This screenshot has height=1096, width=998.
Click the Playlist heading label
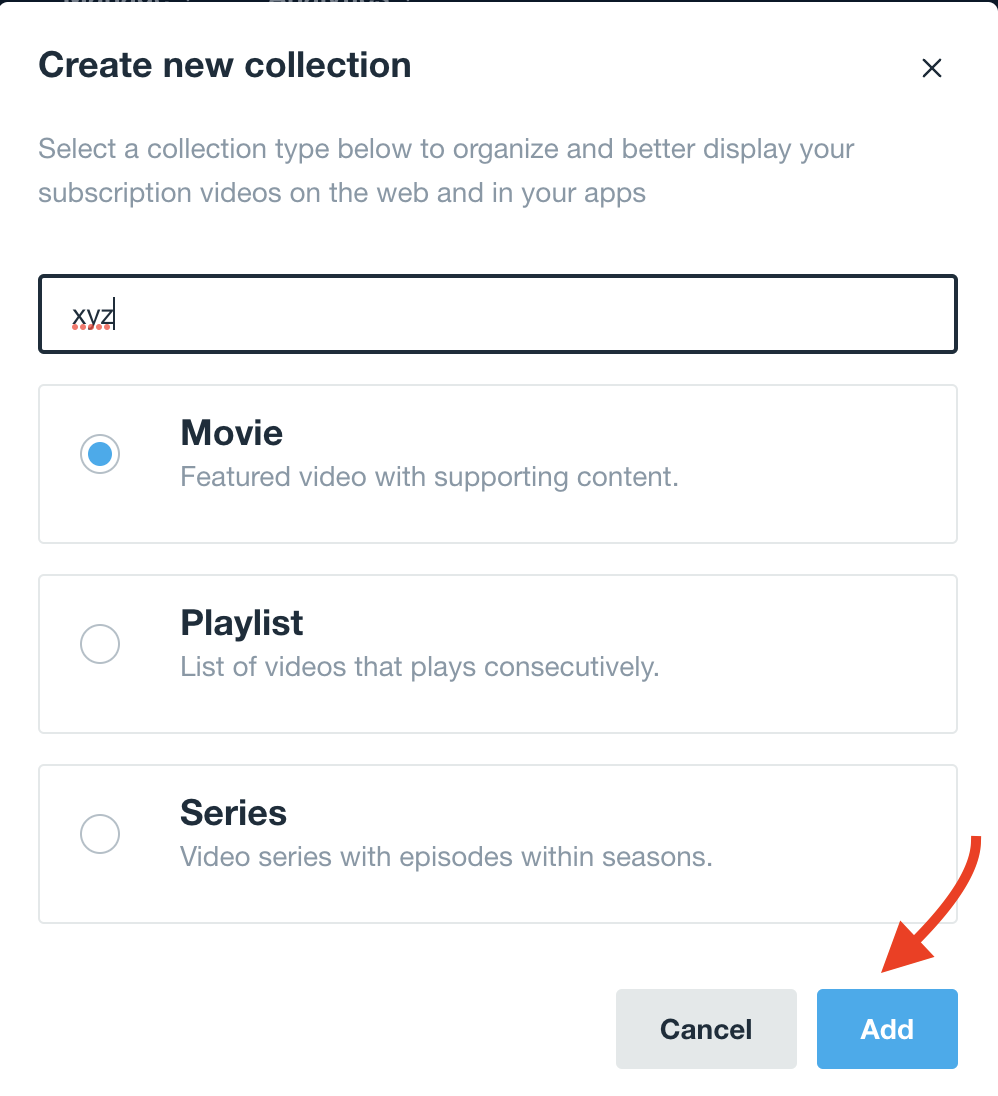pyautogui.click(x=241, y=623)
